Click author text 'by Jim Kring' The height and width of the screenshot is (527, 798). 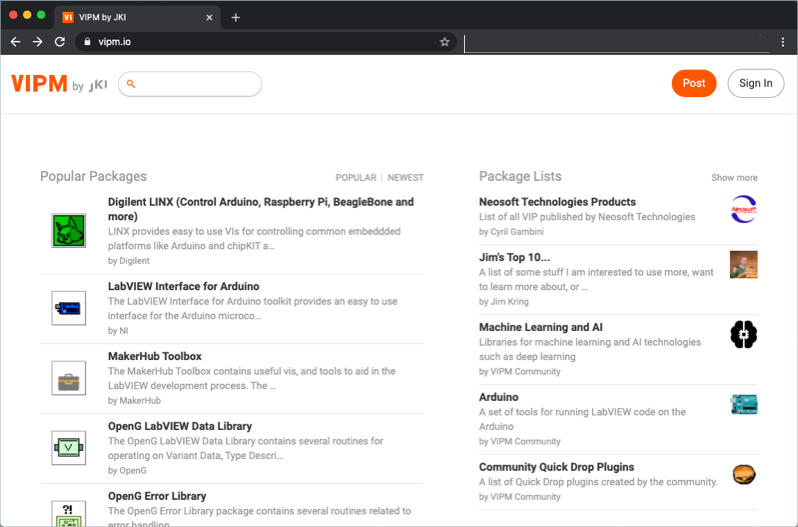tap(504, 302)
